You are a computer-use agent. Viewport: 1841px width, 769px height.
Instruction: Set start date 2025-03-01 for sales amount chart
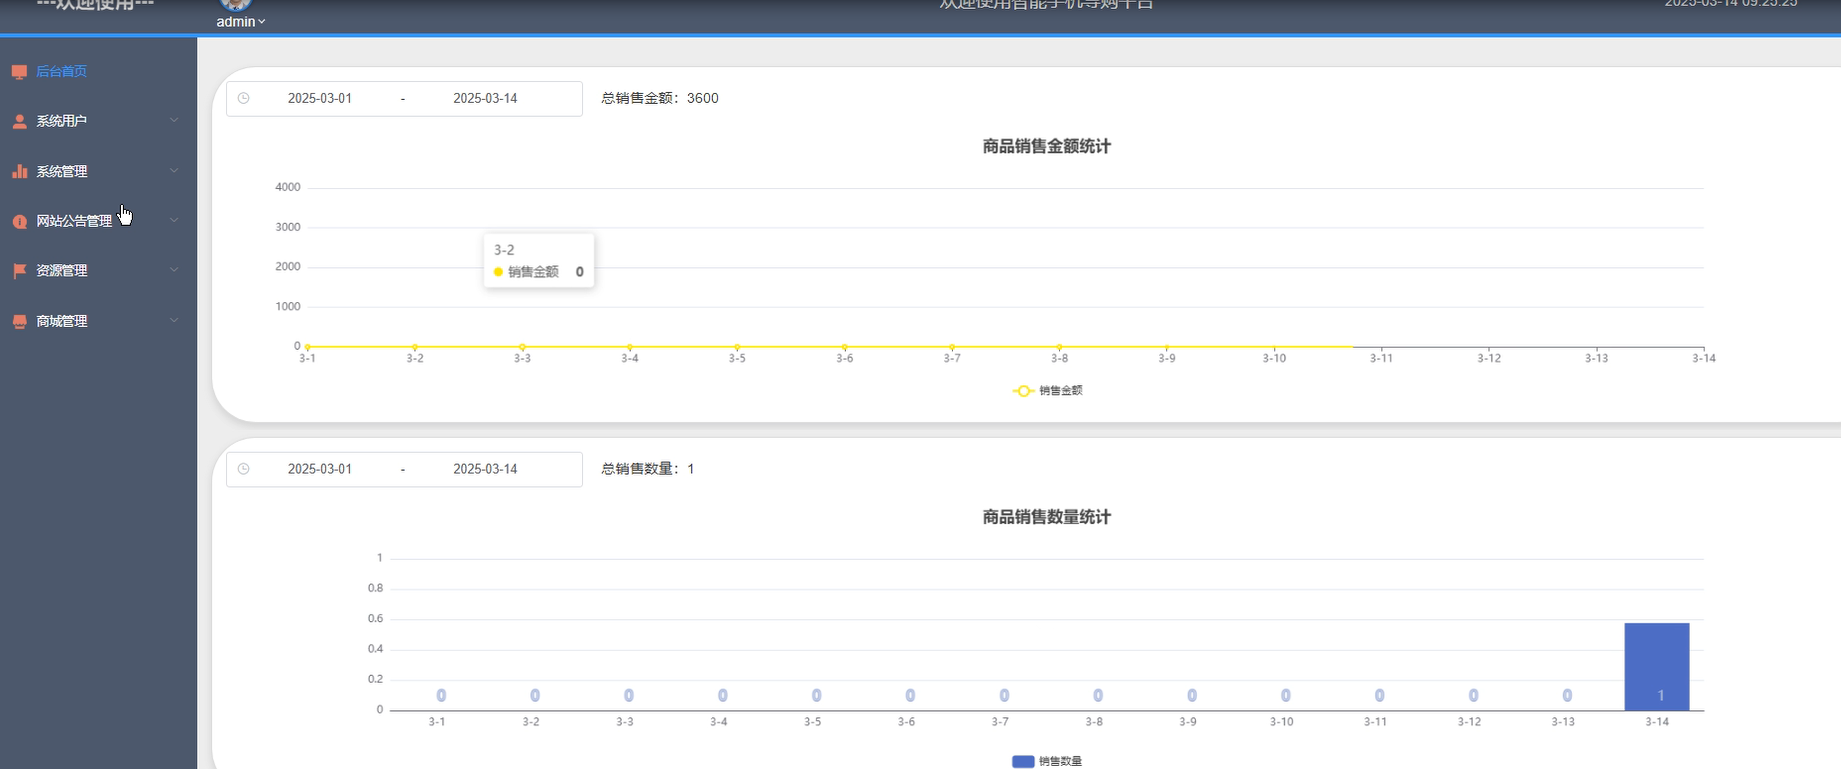pos(320,98)
